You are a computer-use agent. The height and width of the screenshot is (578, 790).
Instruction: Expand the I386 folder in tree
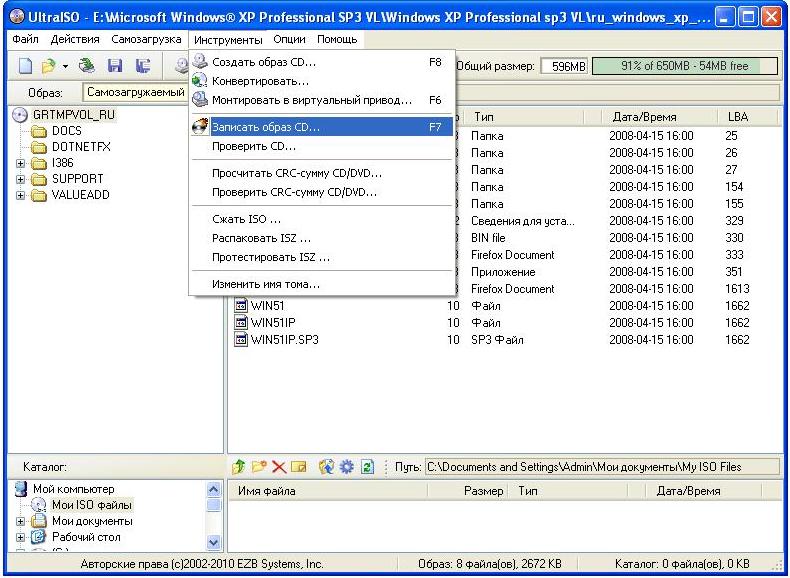tap(20, 163)
